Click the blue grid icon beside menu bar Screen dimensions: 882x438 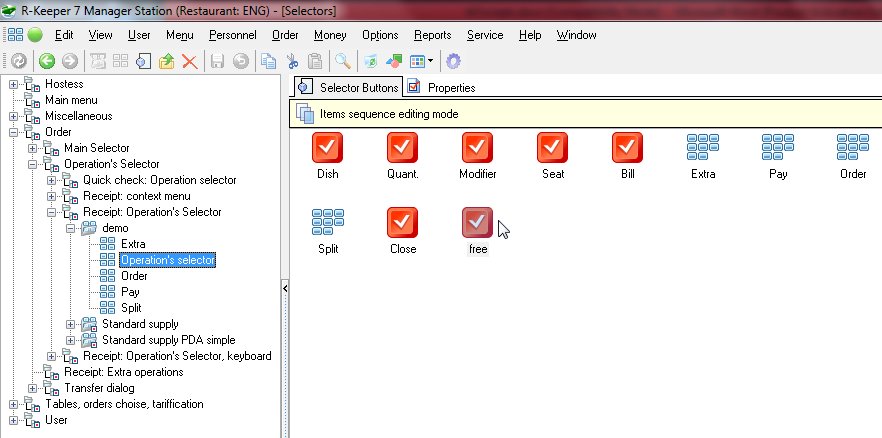(15, 35)
